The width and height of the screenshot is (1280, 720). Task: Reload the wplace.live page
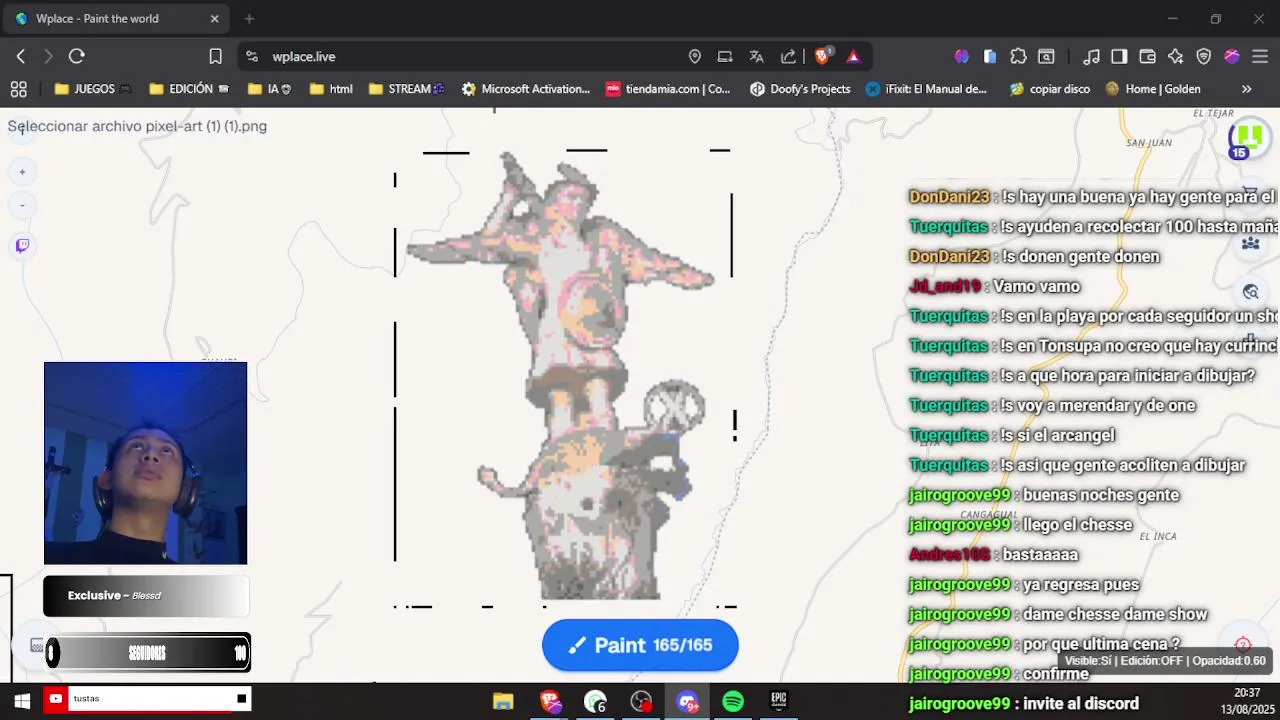(77, 57)
